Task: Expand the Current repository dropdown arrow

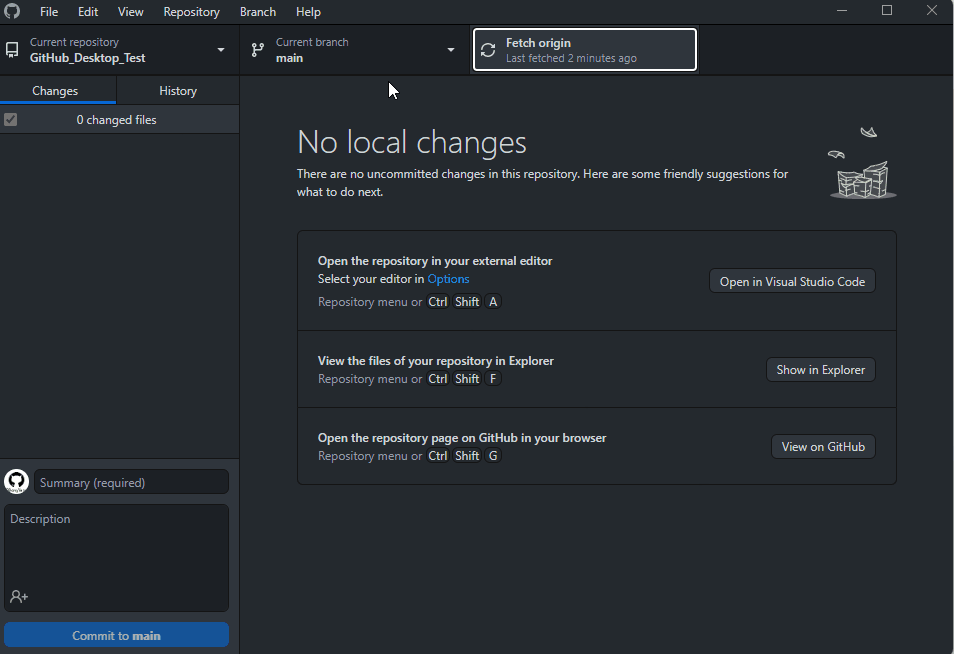Action: [221, 50]
